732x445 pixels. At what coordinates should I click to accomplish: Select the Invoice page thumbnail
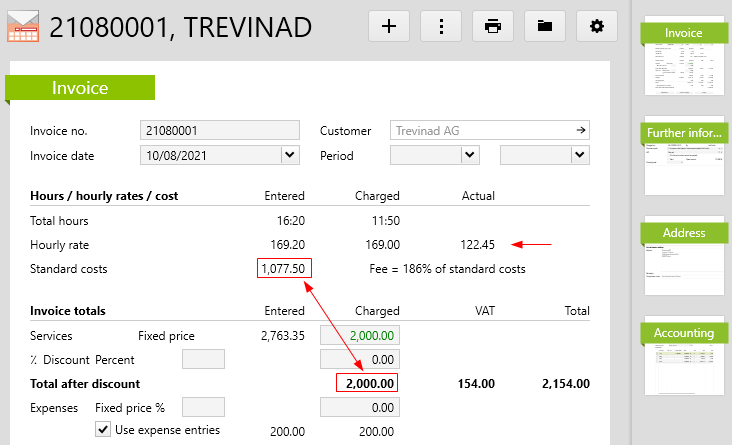(684, 59)
